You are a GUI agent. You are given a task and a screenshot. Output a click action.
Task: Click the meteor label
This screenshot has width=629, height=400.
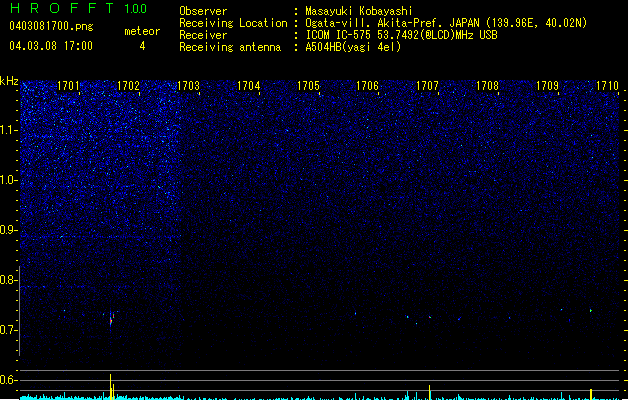[x=142, y=31]
